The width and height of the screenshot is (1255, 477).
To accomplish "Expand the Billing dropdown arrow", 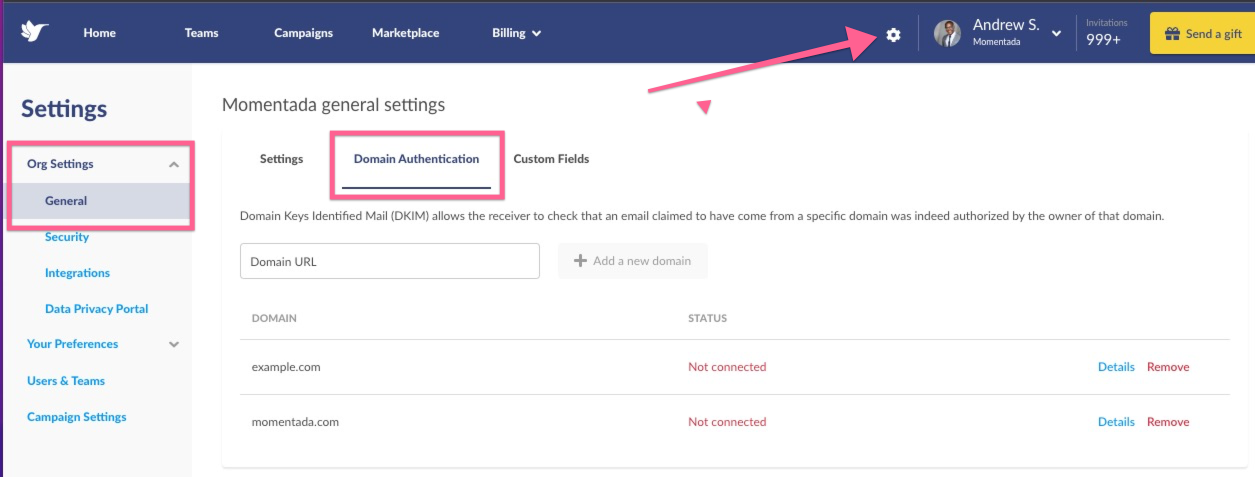I will [537, 33].
